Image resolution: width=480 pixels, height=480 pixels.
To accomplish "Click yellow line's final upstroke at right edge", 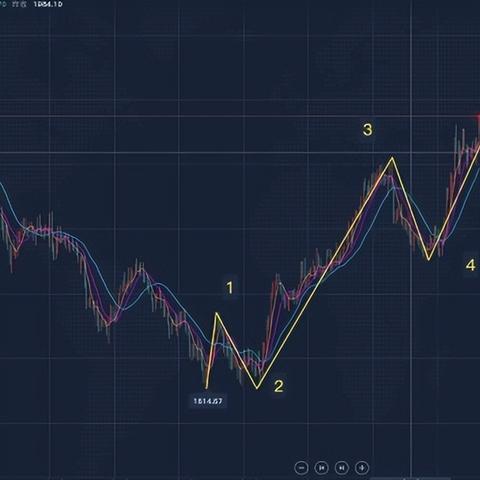I will point(455,200).
